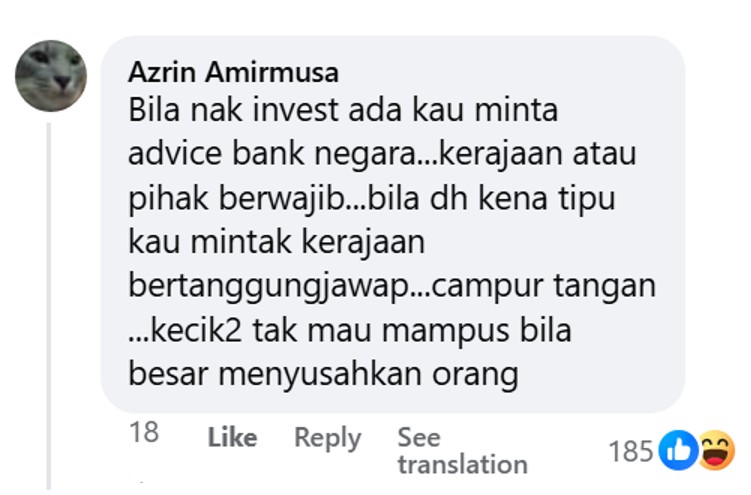View the 185 reactions count
751x495 pixels.
(631, 451)
